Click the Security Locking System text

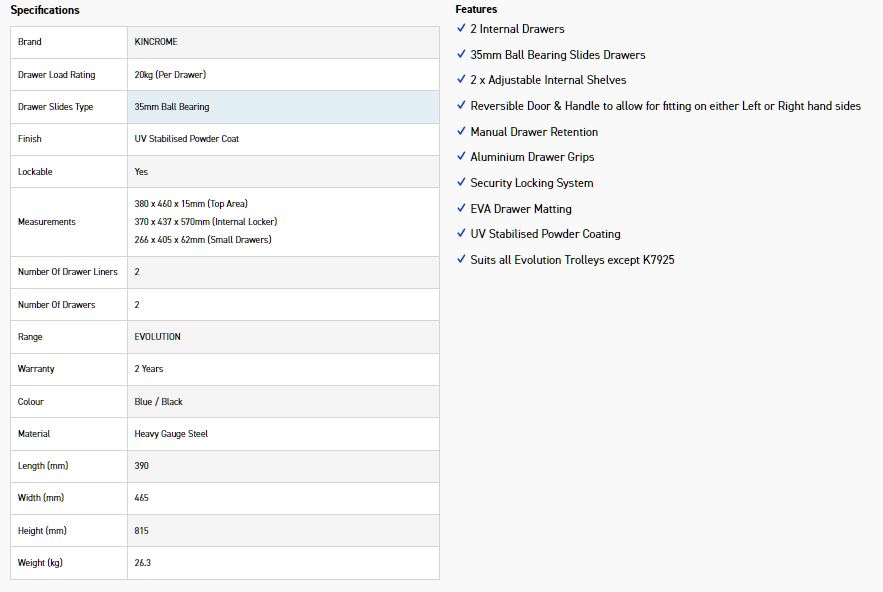tap(532, 183)
